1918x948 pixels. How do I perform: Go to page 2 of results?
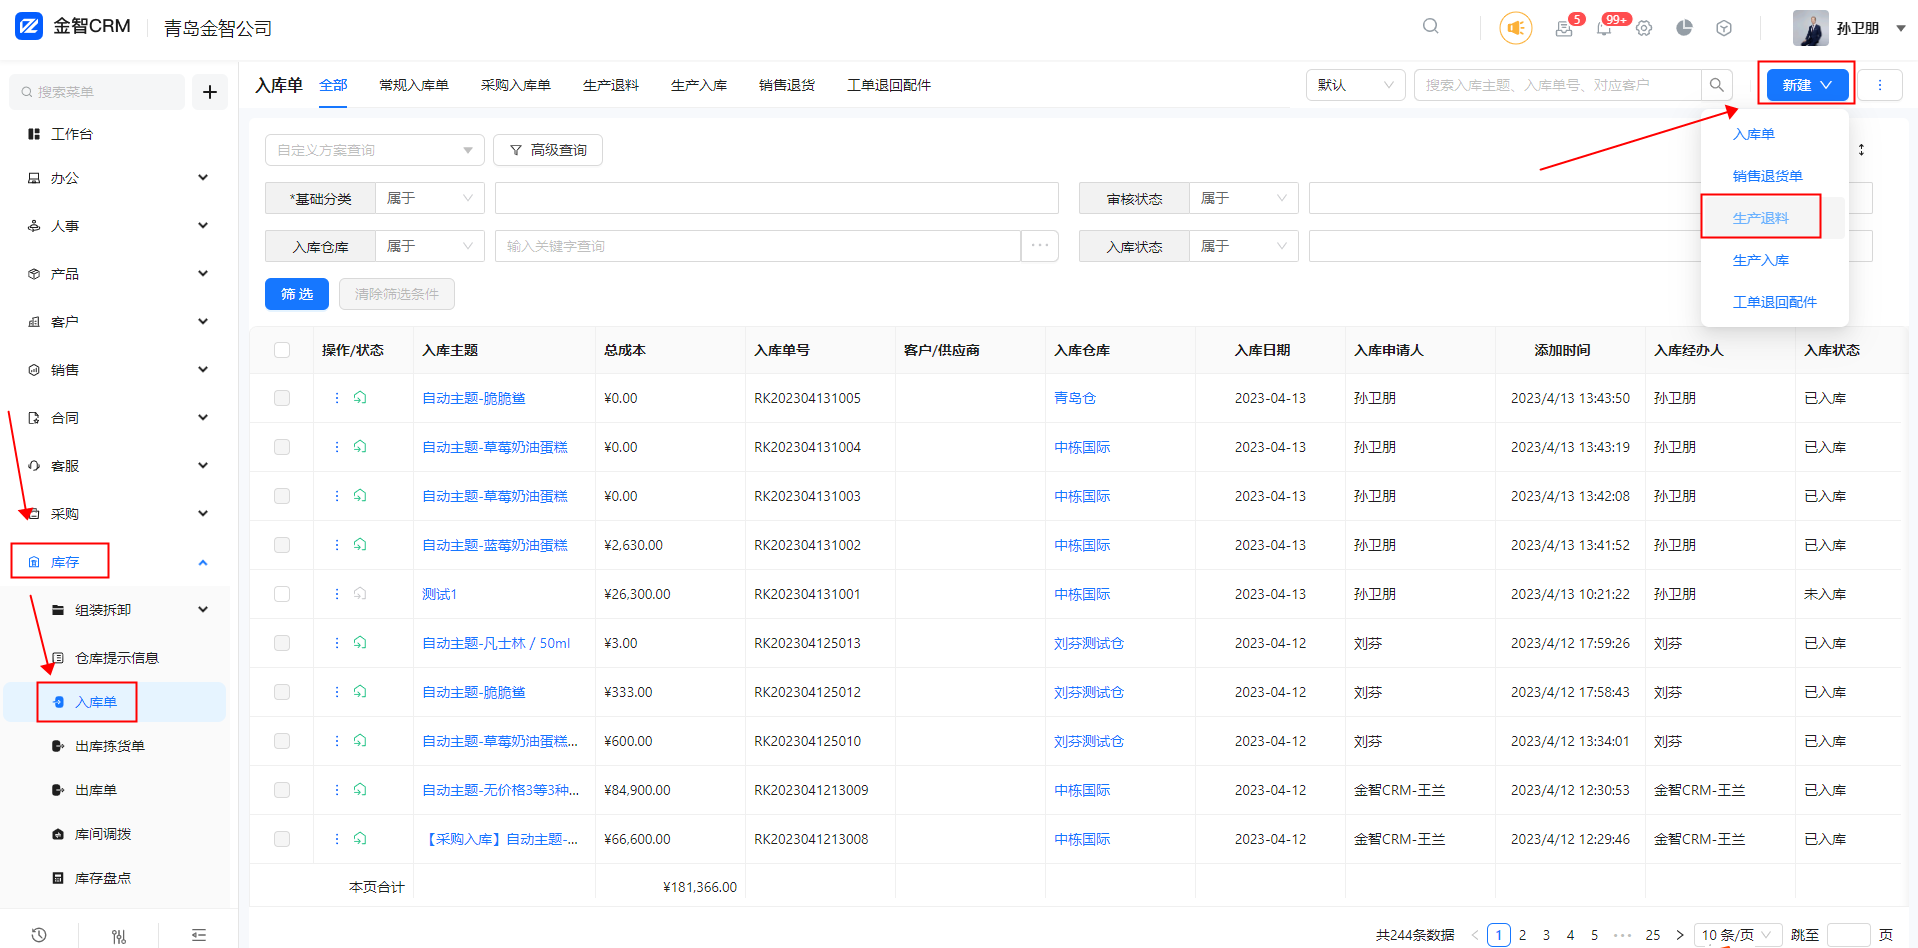click(x=1522, y=935)
